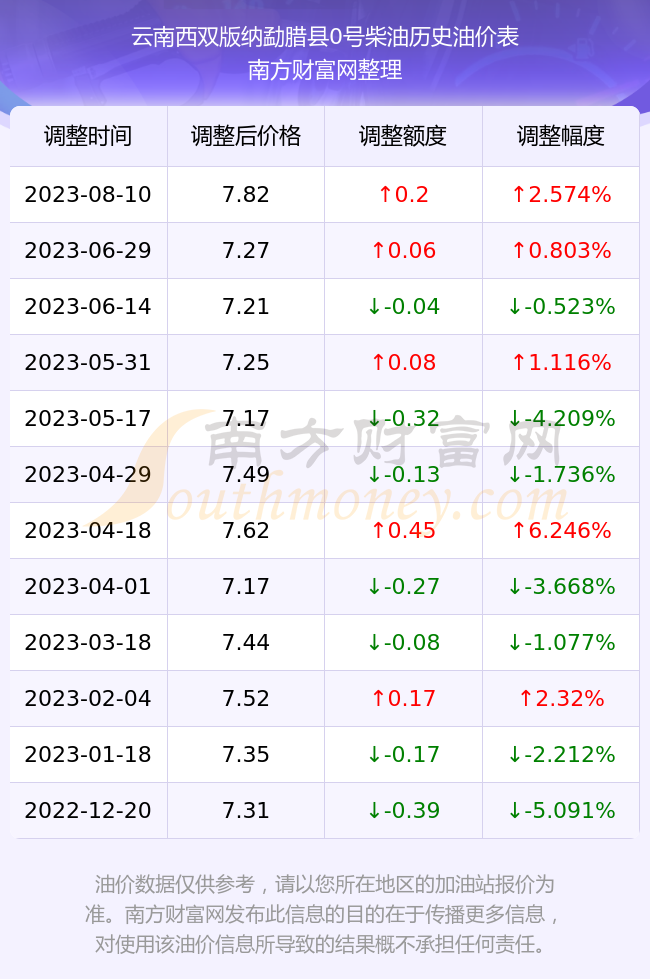
Task: Click the ↓-0.04 green adjustment value
Action: pos(403,306)
